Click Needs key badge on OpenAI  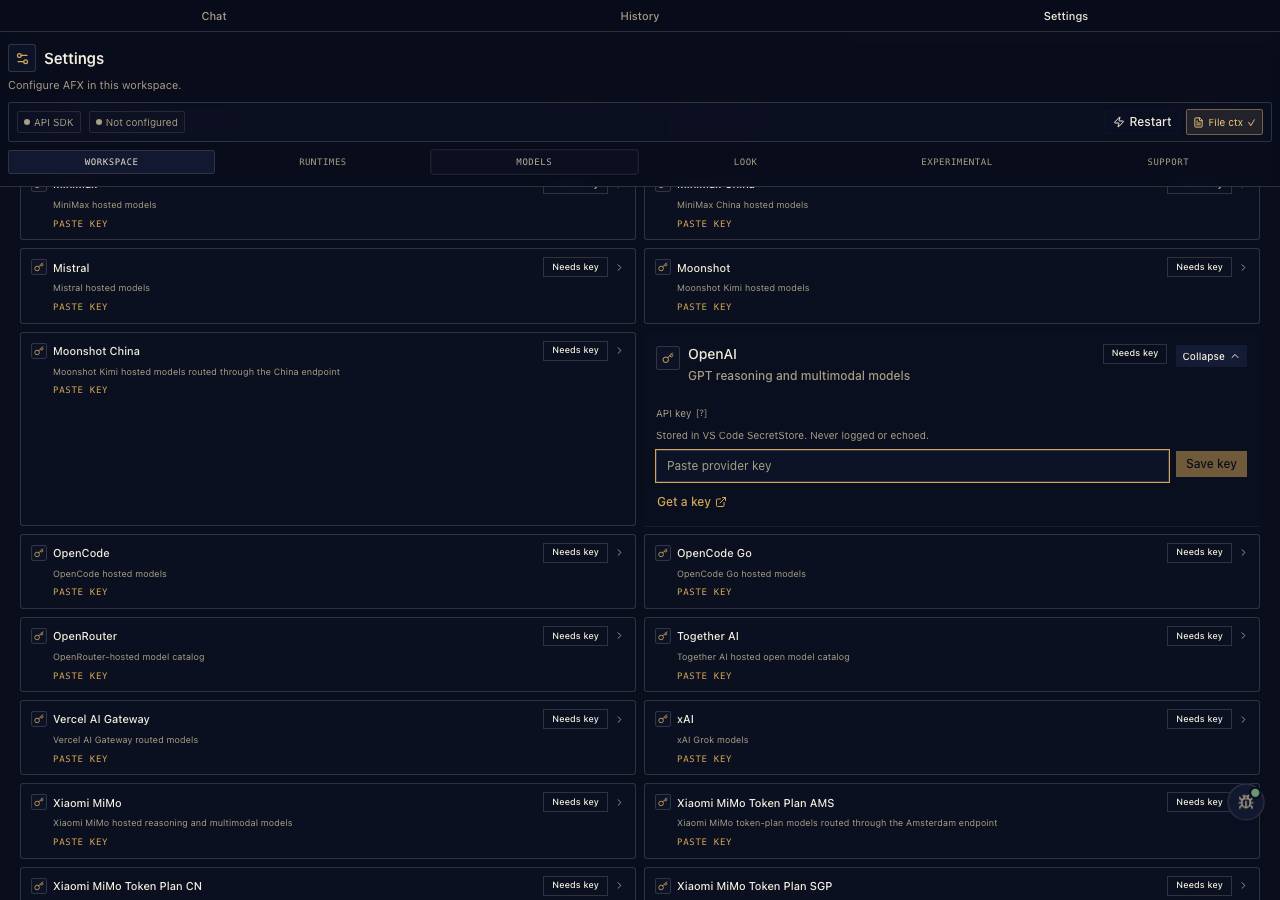pos(1135,353)
